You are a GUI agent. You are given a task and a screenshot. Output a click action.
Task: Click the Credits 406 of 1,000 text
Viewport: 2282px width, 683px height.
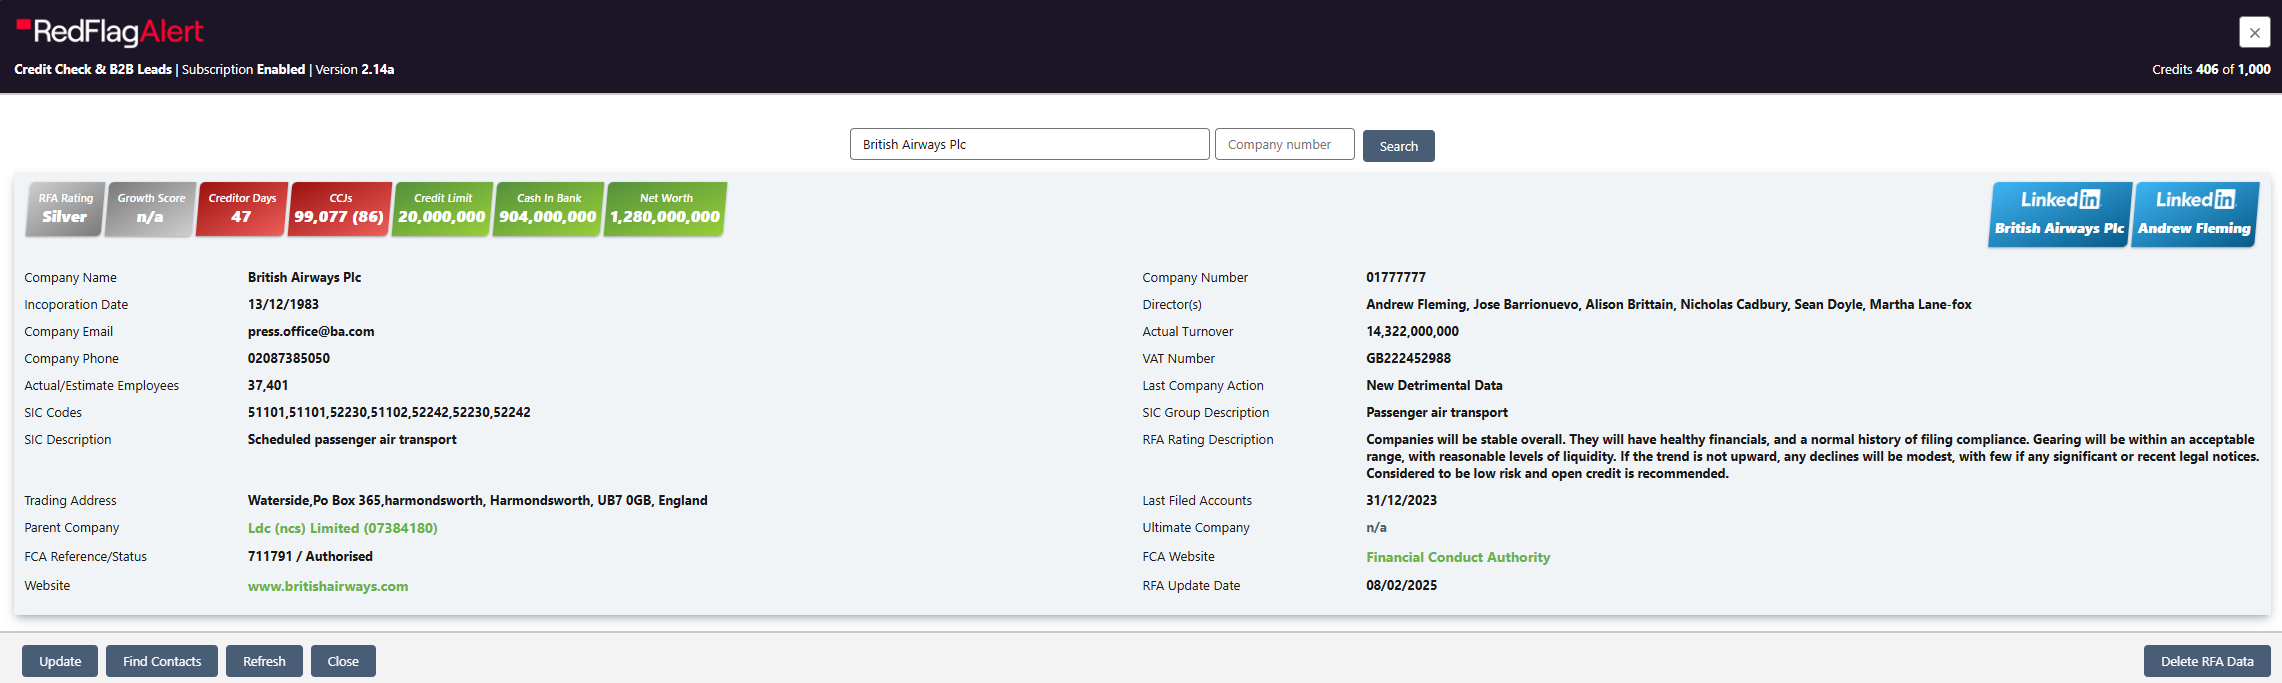point(2211,69)
